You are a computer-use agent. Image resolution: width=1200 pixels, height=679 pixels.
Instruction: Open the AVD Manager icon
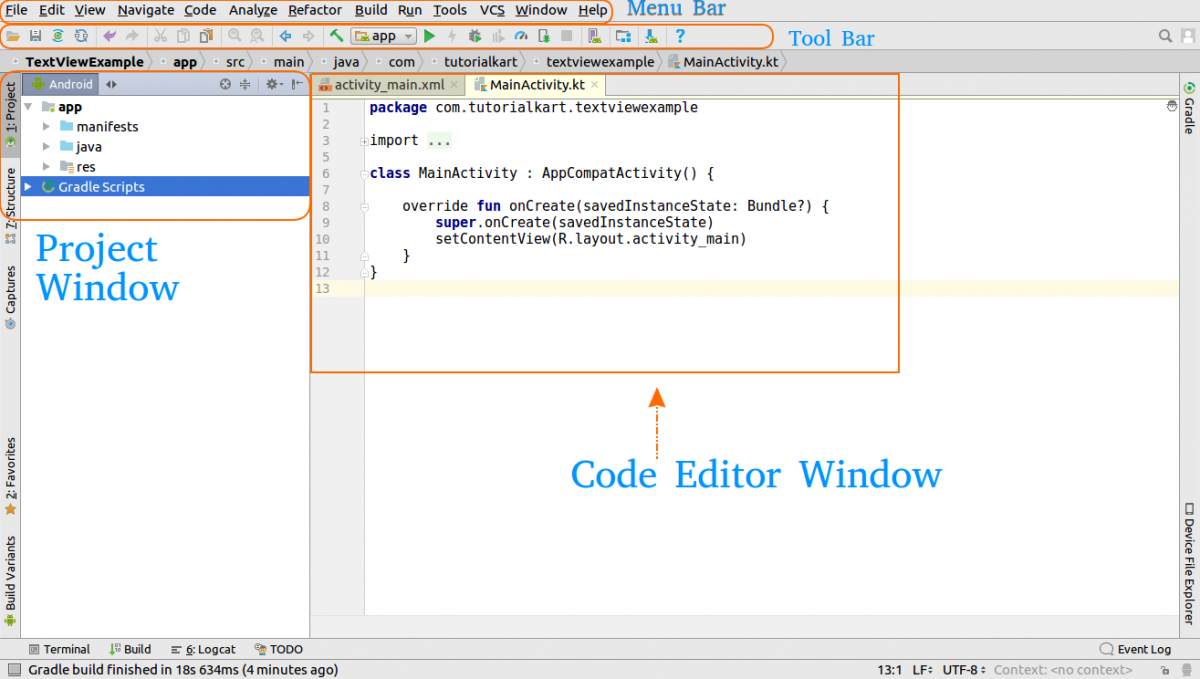[595, 36]
